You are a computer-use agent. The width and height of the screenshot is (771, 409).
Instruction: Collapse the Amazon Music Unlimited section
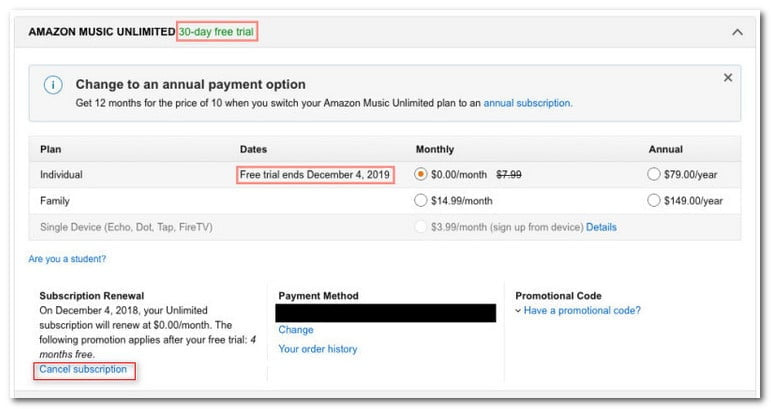[737, 32]
